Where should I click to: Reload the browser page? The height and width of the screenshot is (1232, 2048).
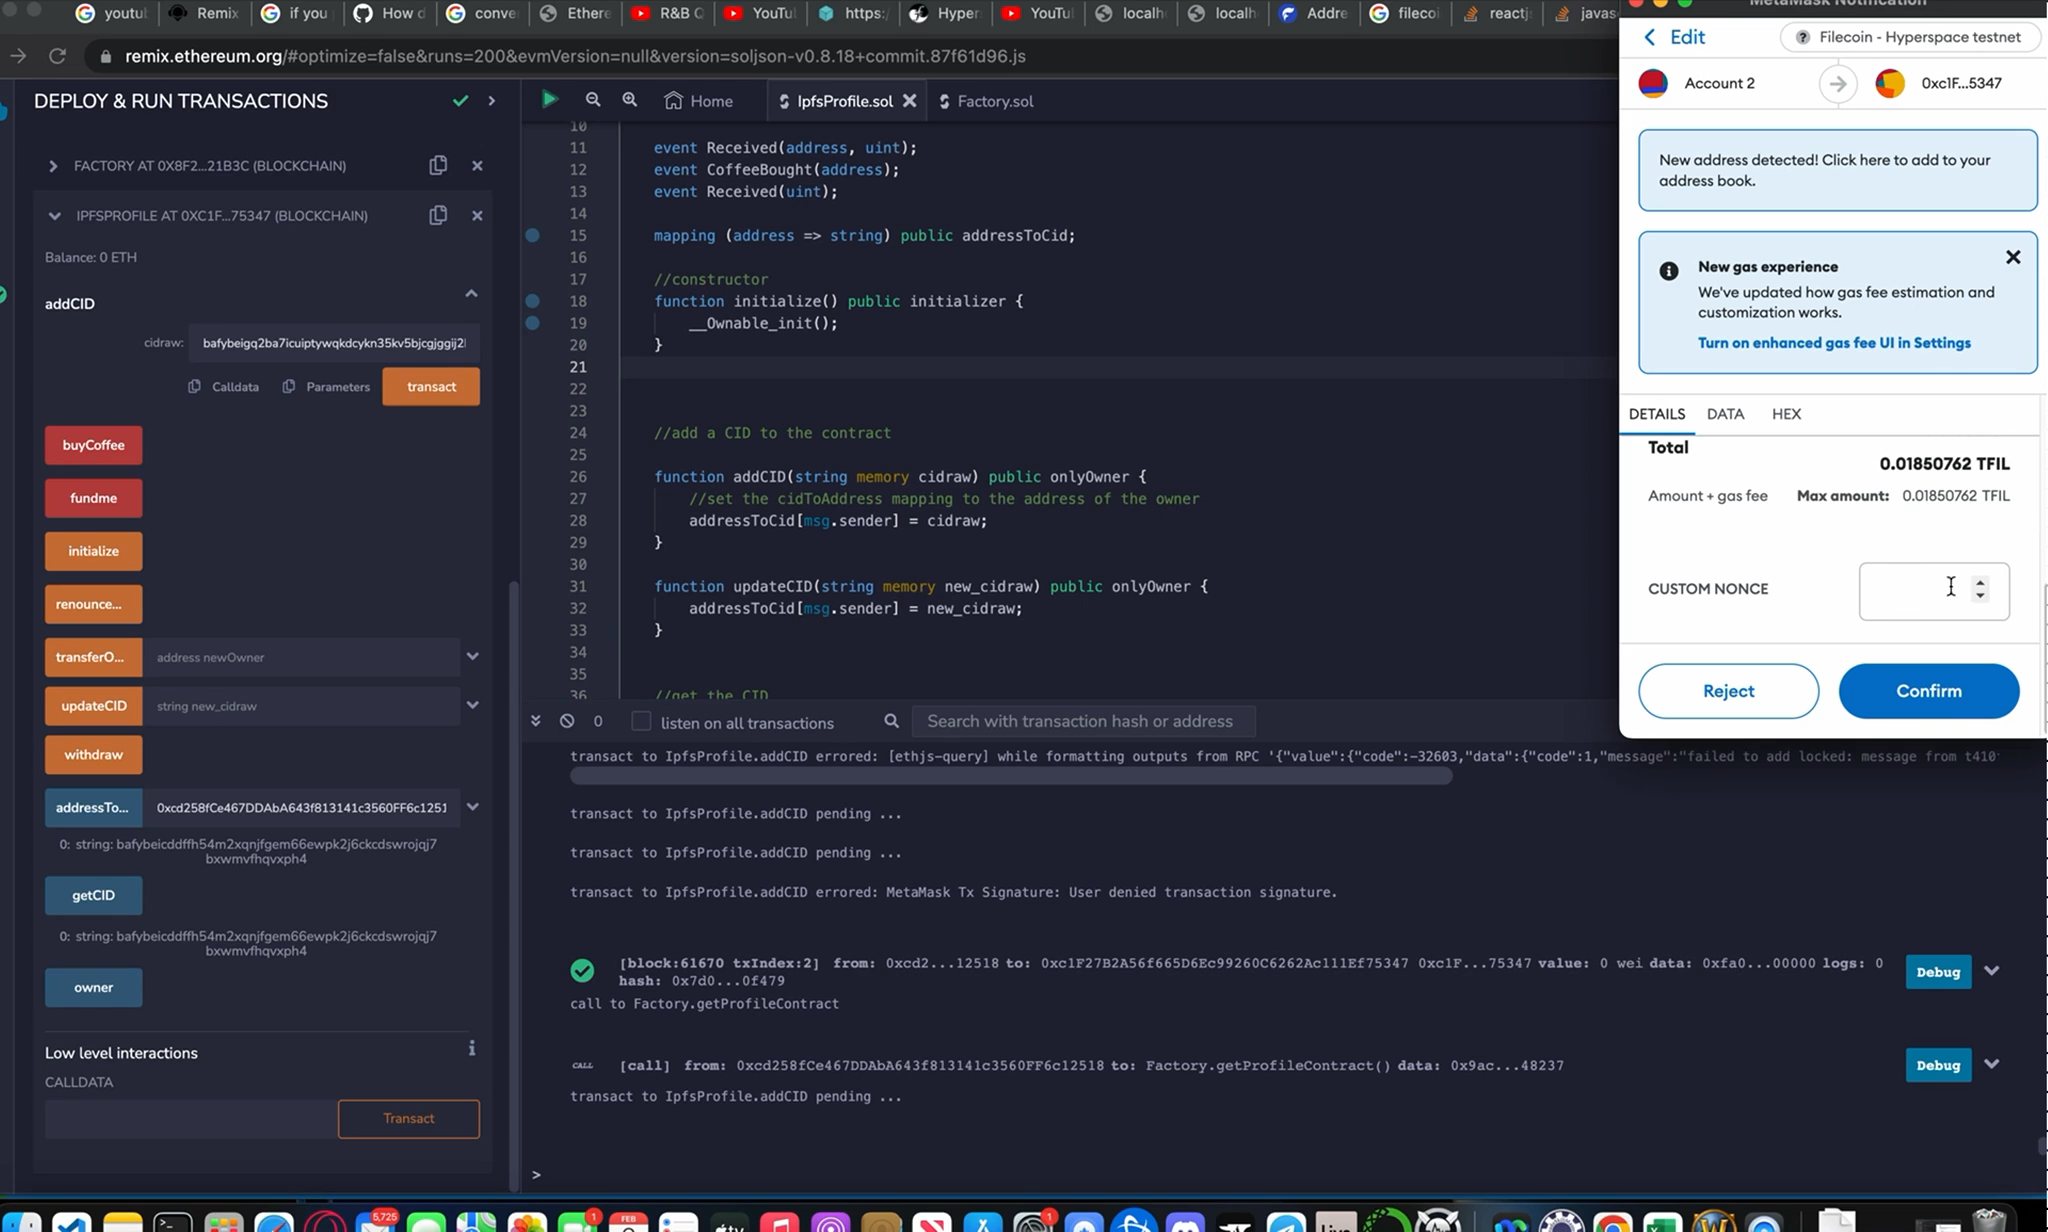57,56
